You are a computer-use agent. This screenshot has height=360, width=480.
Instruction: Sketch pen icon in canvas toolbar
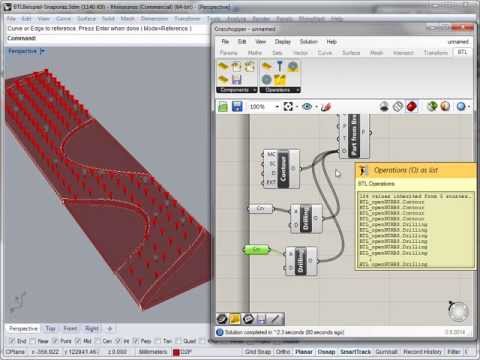point(326,107)
